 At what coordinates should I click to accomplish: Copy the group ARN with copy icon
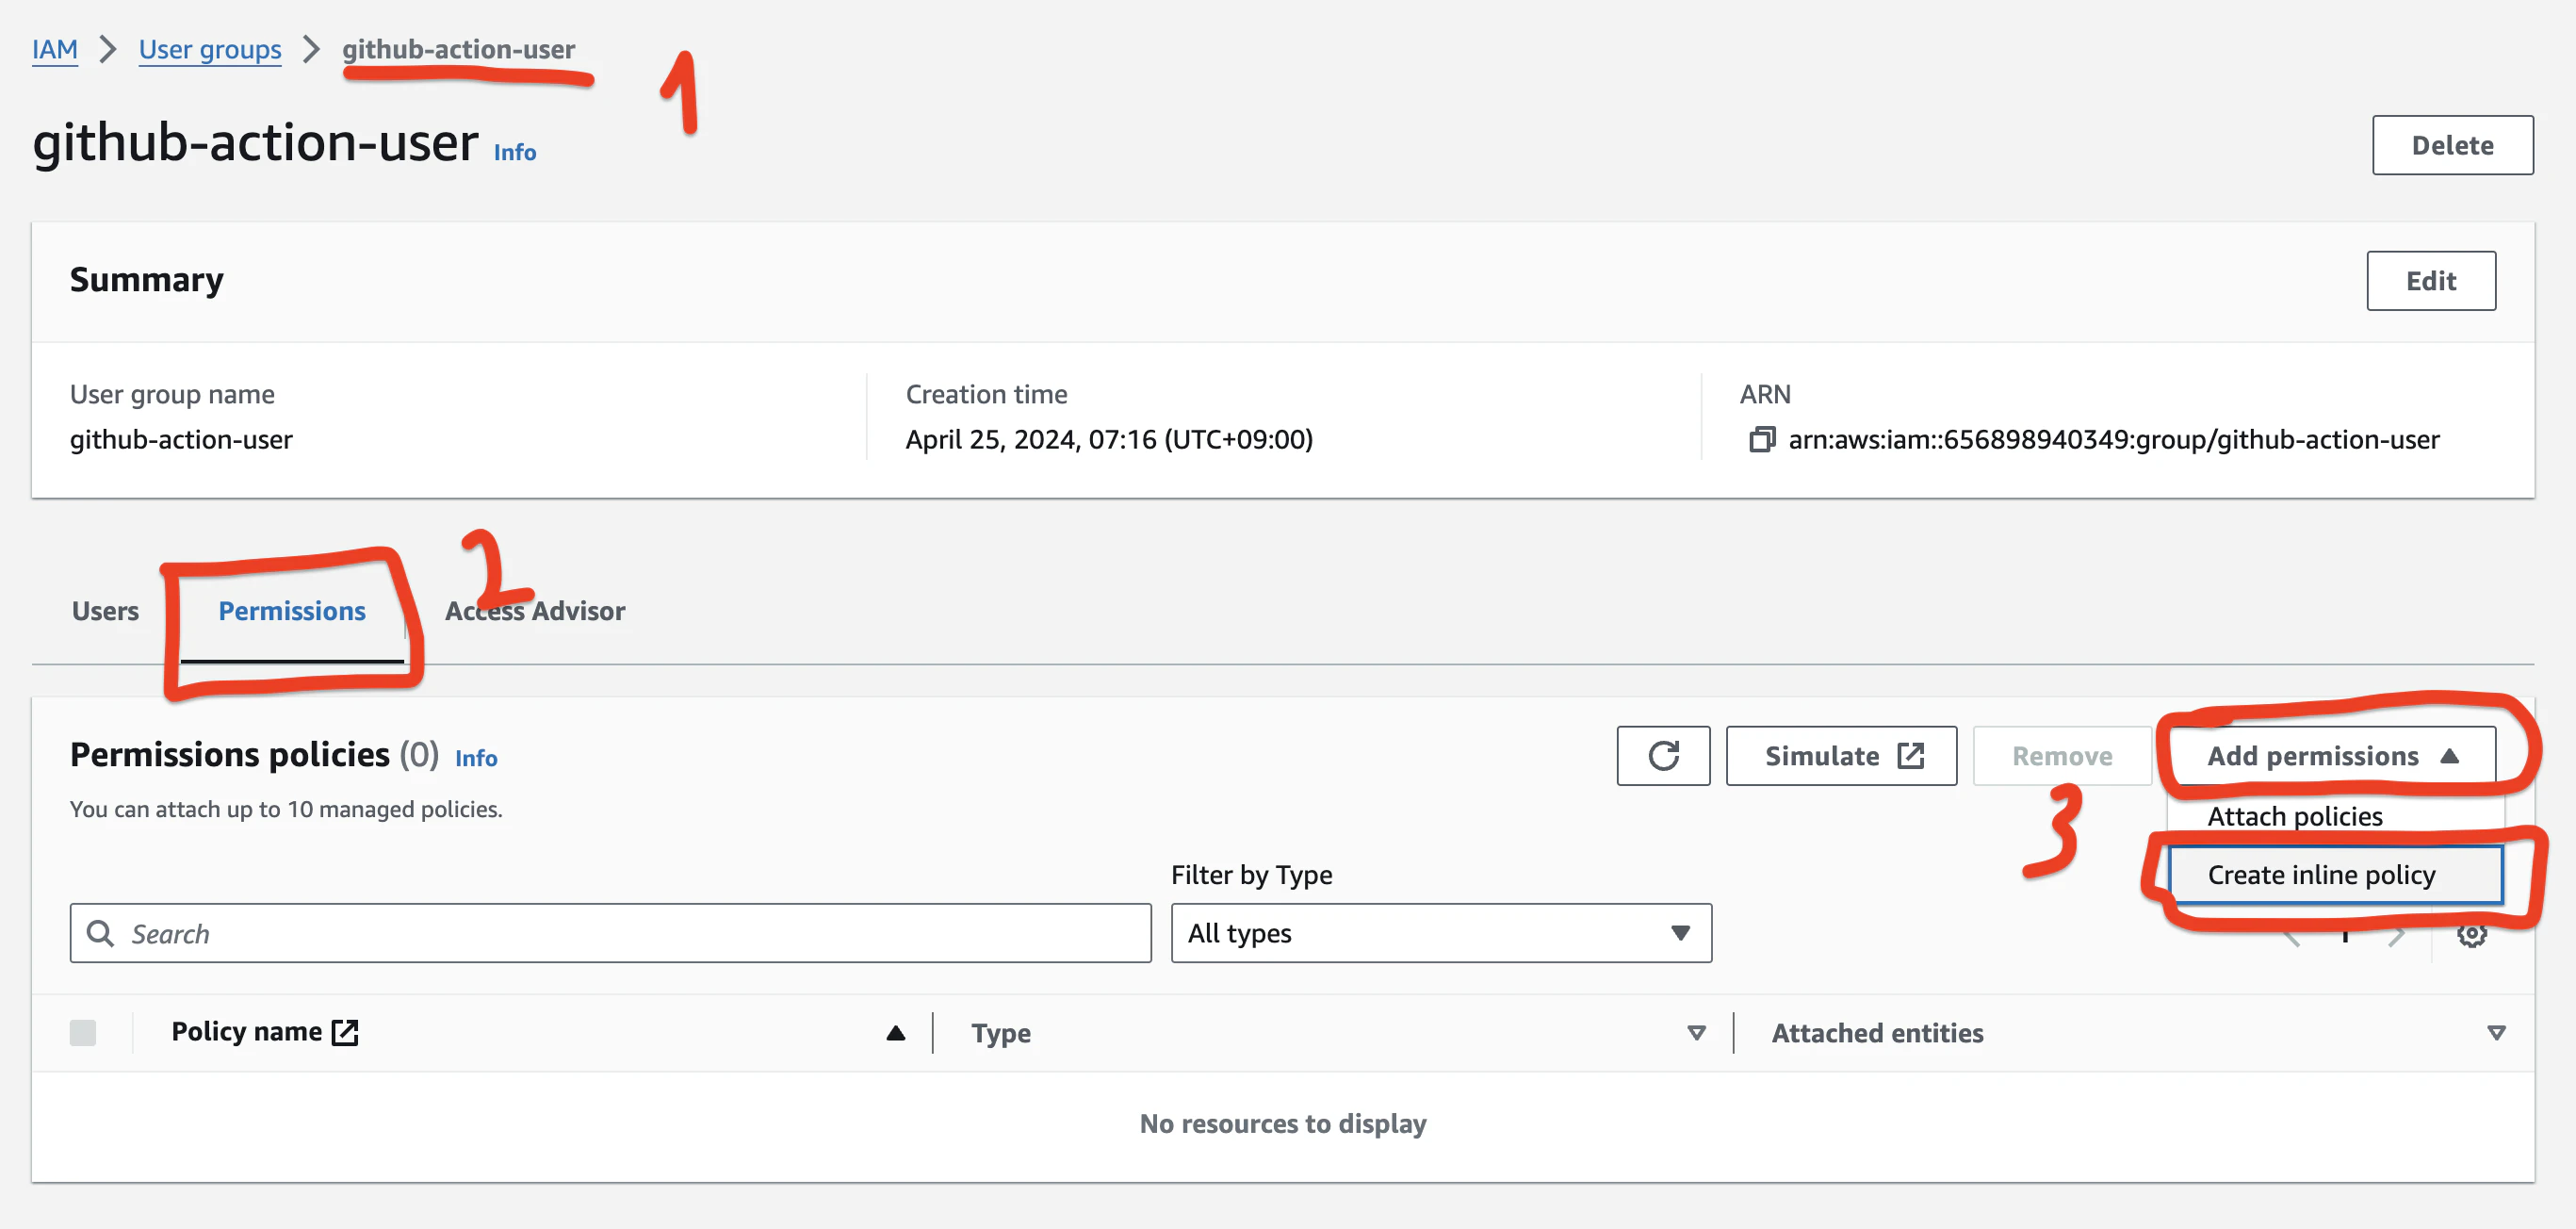(x=1761, y=440)
